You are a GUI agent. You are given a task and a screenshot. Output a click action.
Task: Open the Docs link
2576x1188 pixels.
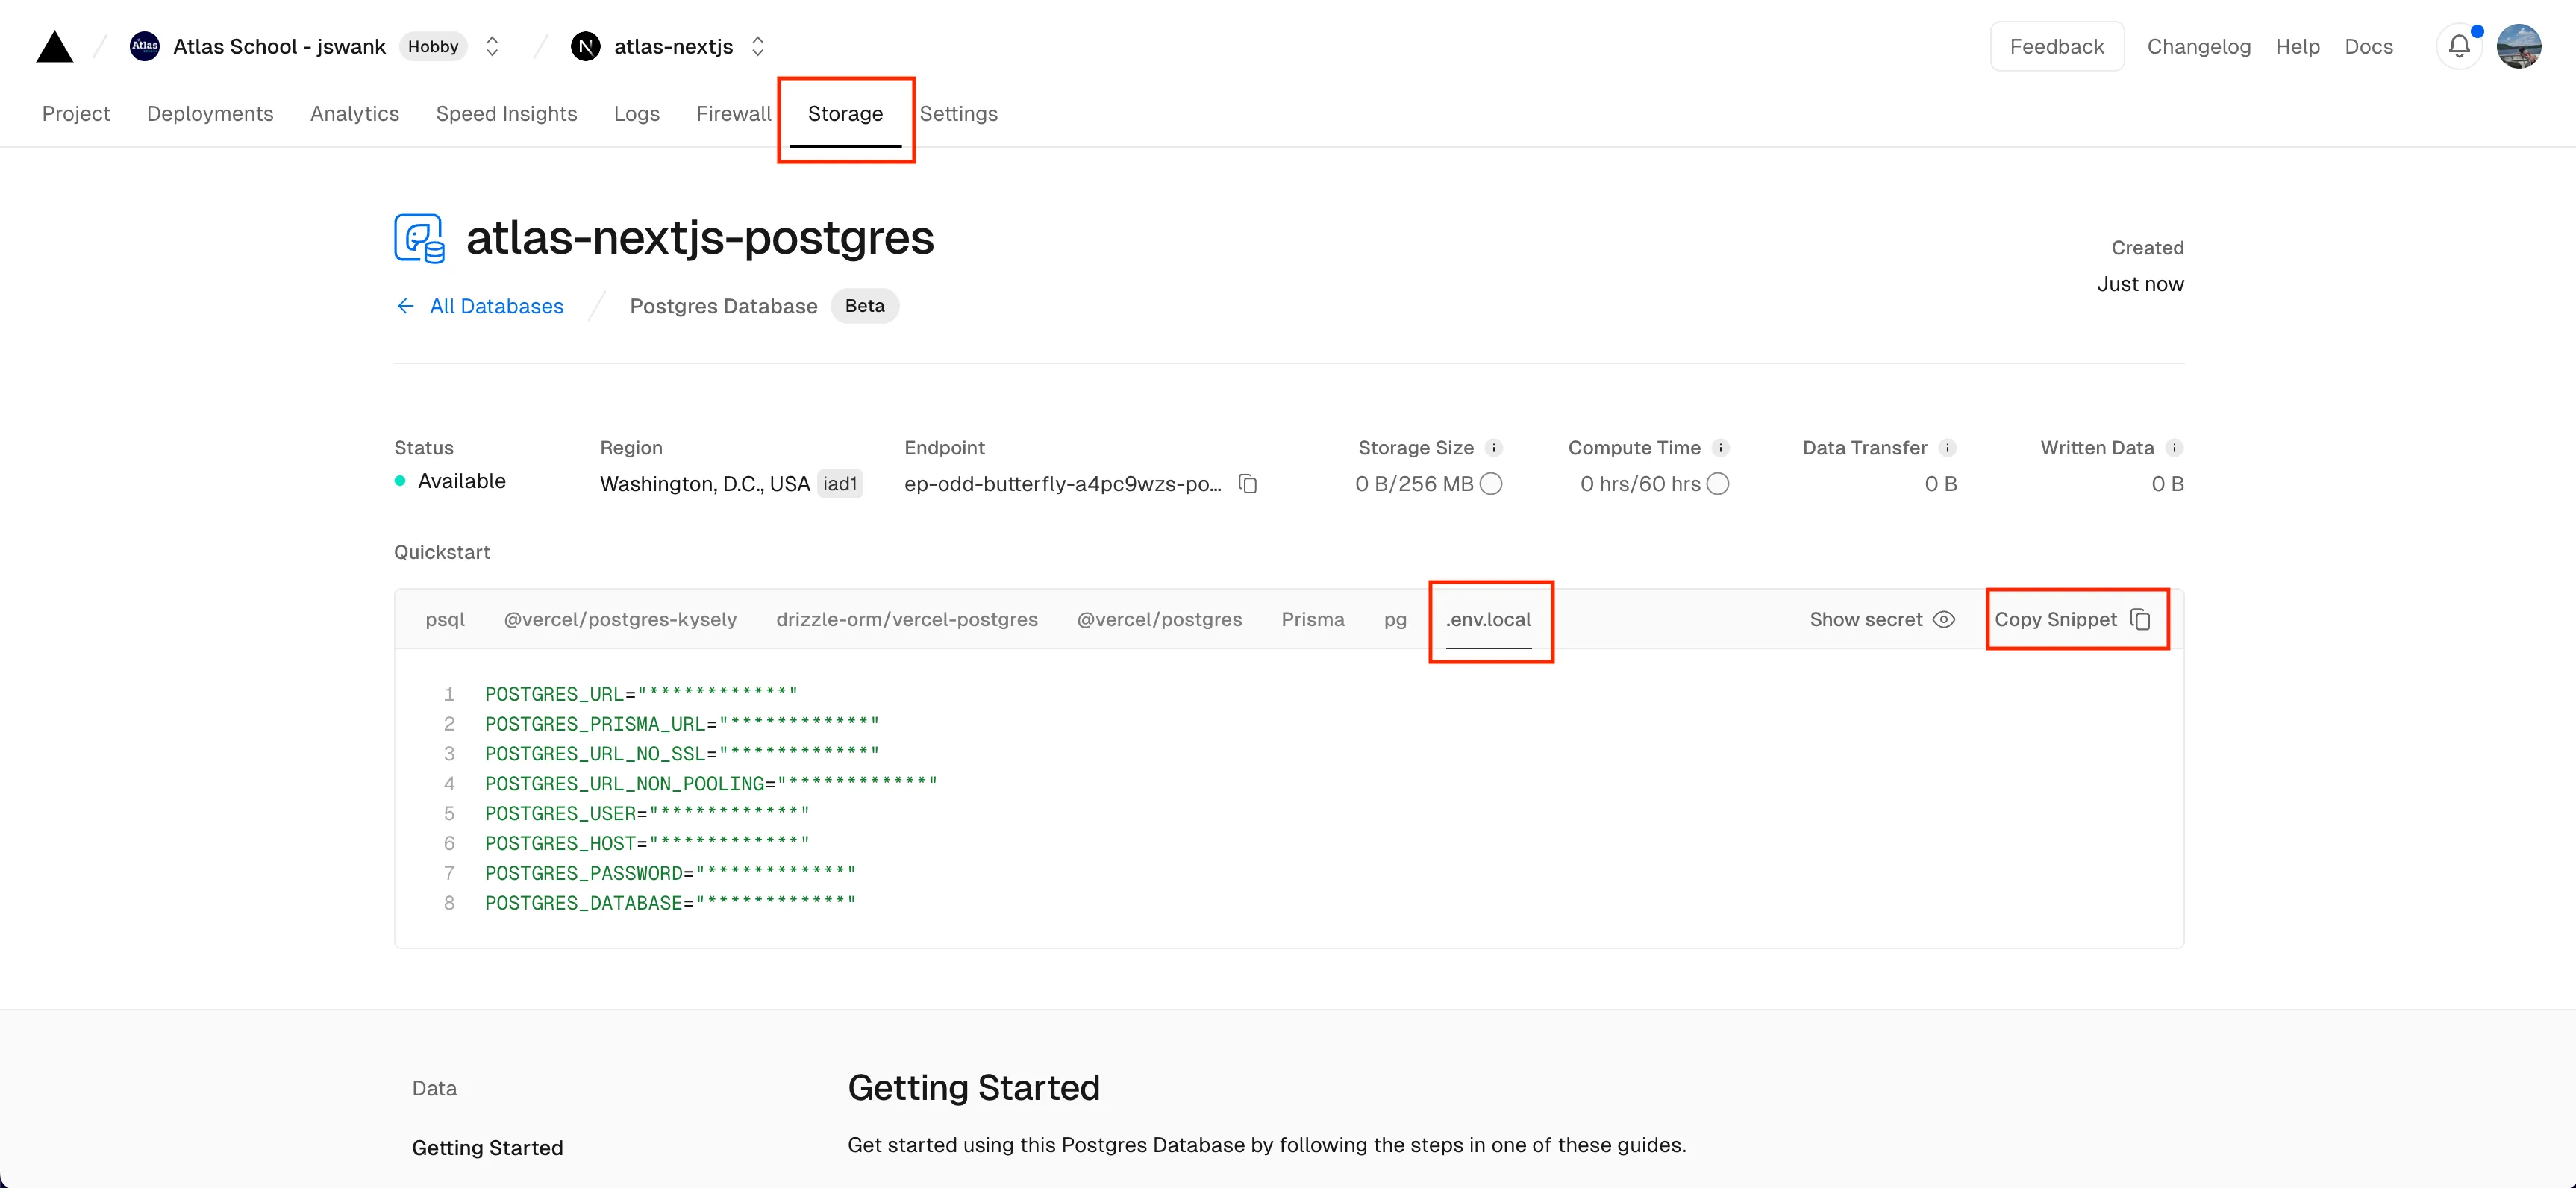click(2369, 46)
